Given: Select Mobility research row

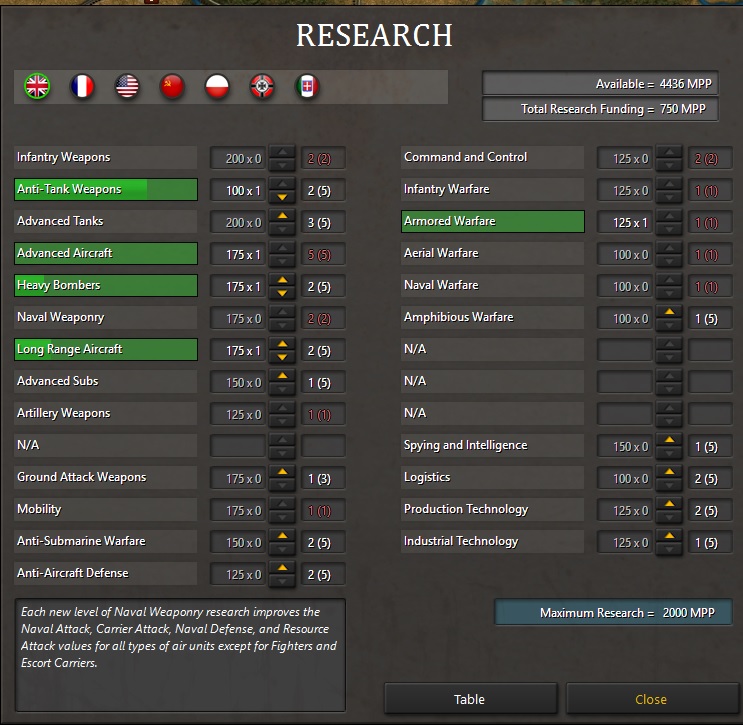Looking at the screenshot, I should coord(105,509).
